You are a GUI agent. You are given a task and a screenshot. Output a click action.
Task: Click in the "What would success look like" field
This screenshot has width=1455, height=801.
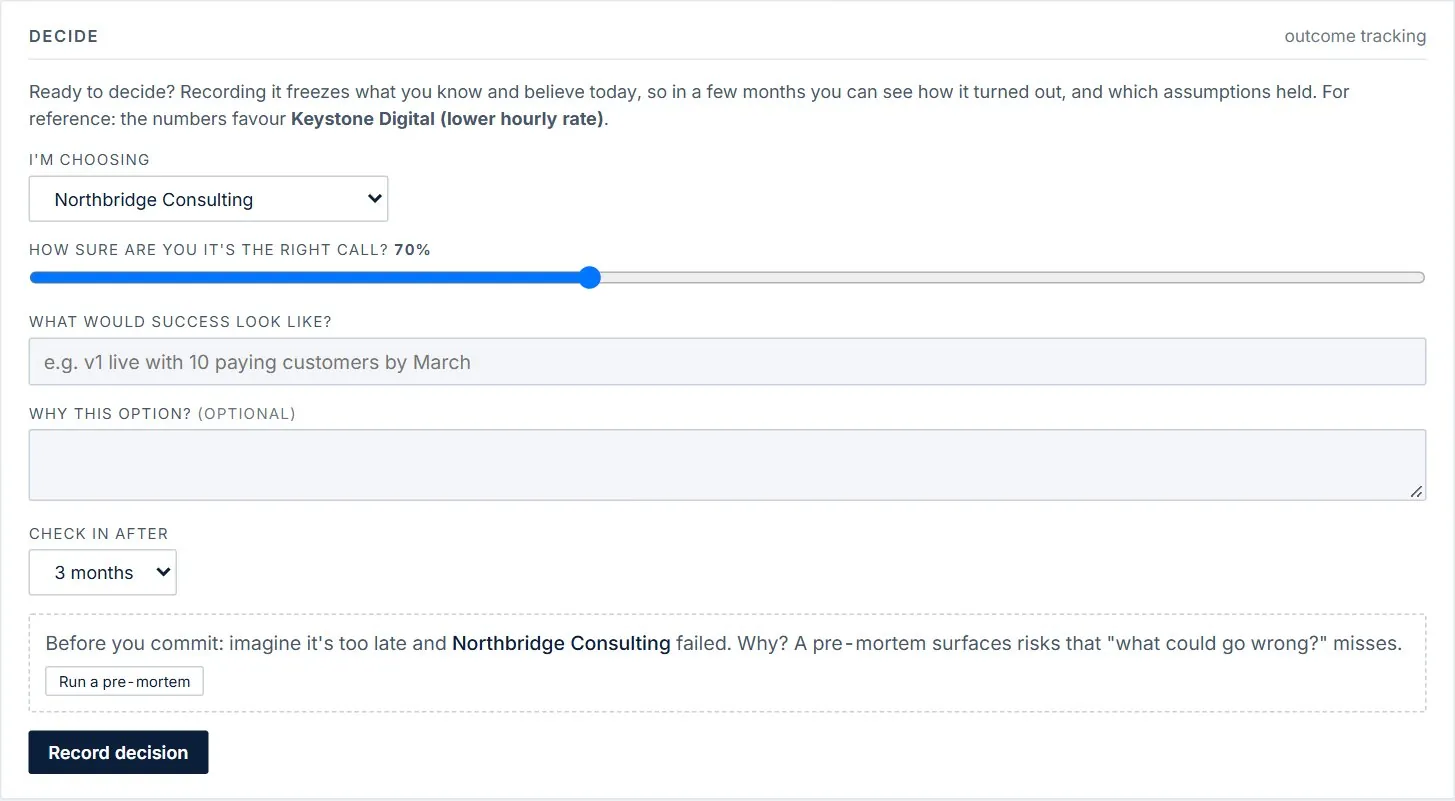point(727,362)
